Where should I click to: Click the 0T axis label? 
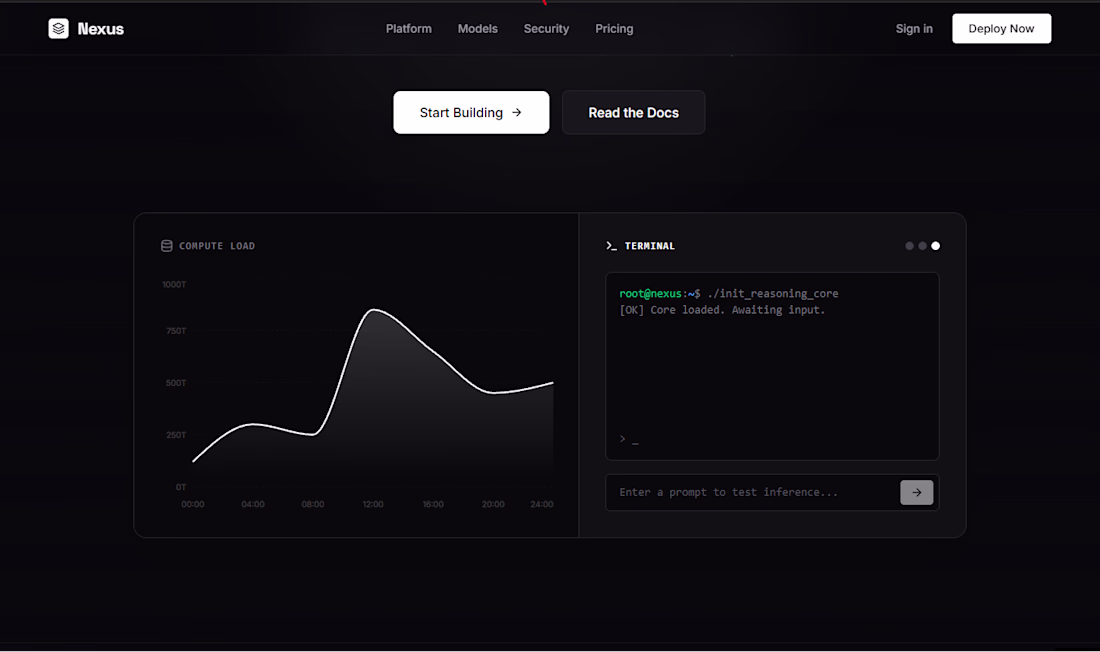click(x=181, y=486)
